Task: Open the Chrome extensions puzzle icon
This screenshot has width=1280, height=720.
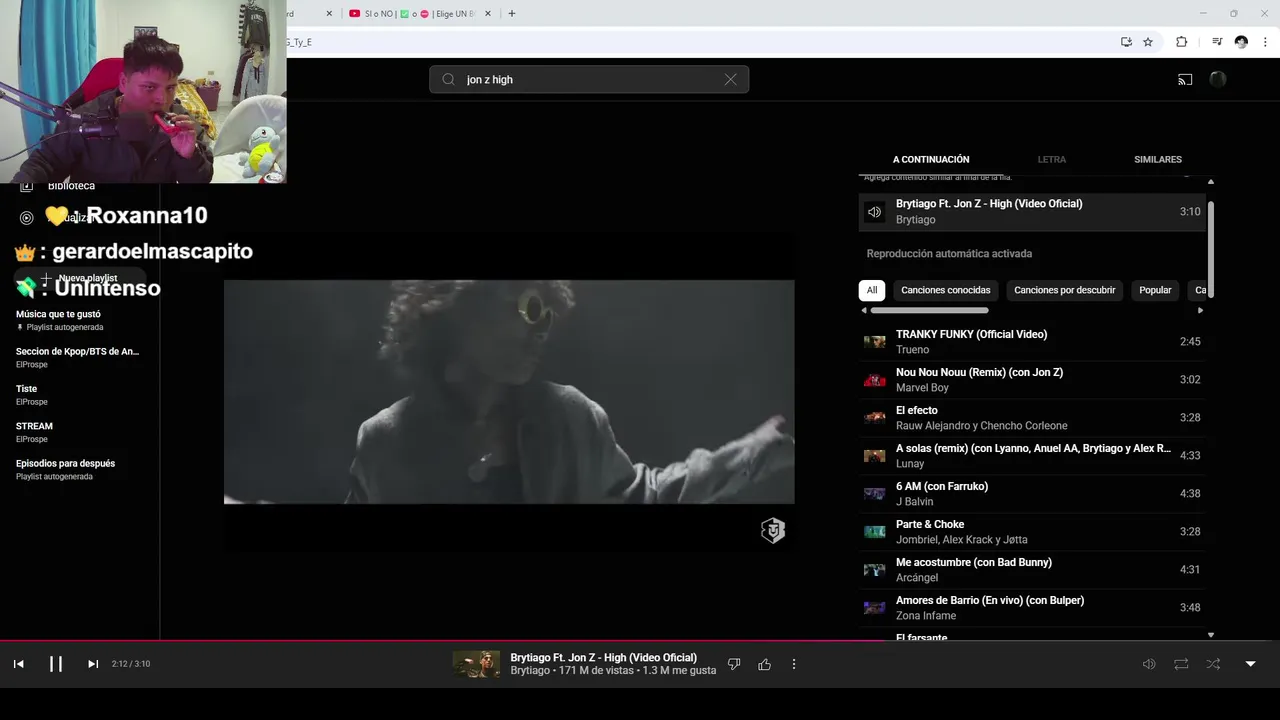Action: pyautogui.click(x=1182, y=42)
